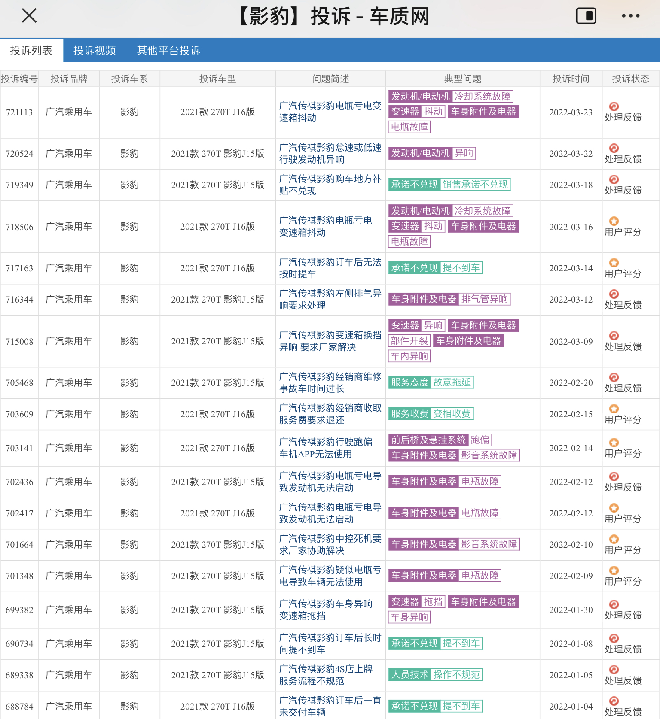The height and width of the screenshot is (719, 660).
Task: Click status icon for complaint 721113
Action: [x=614, y=106]
